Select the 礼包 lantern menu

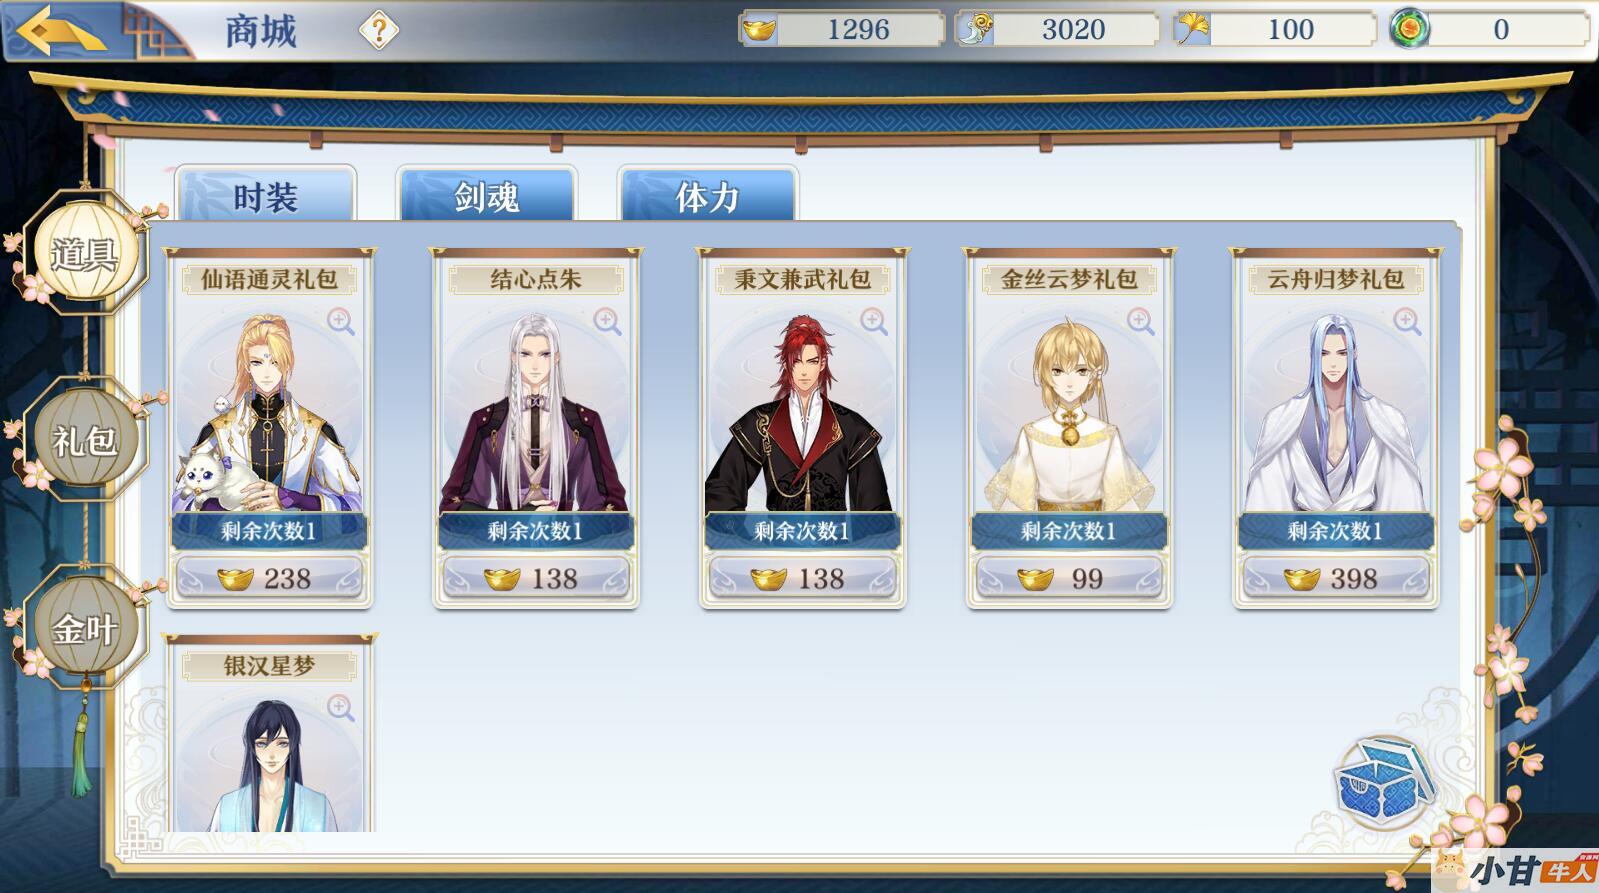coord(84,439)
